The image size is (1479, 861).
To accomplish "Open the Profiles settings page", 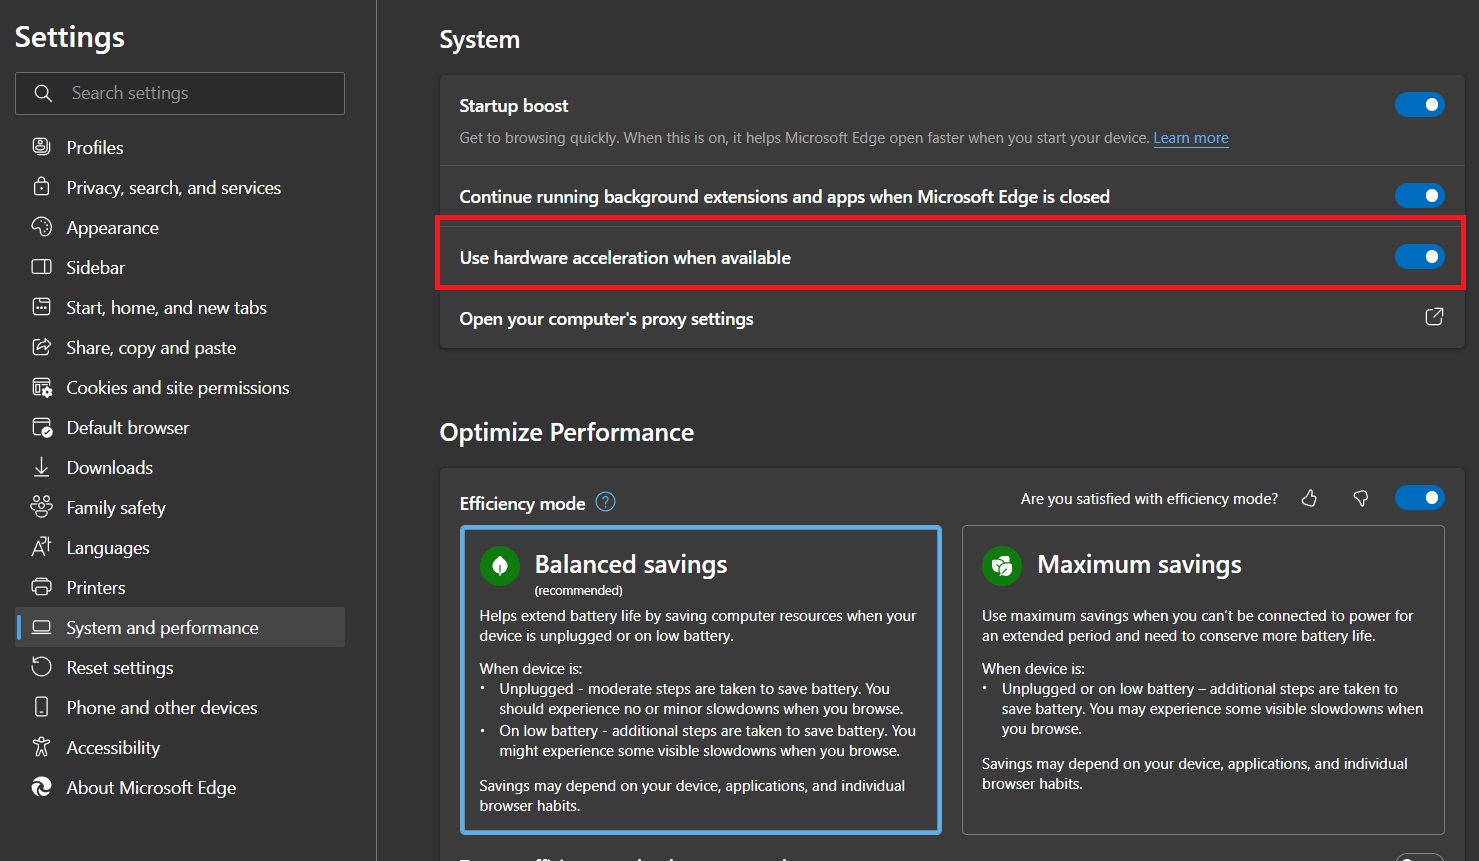I will click(x=180, y=147).
